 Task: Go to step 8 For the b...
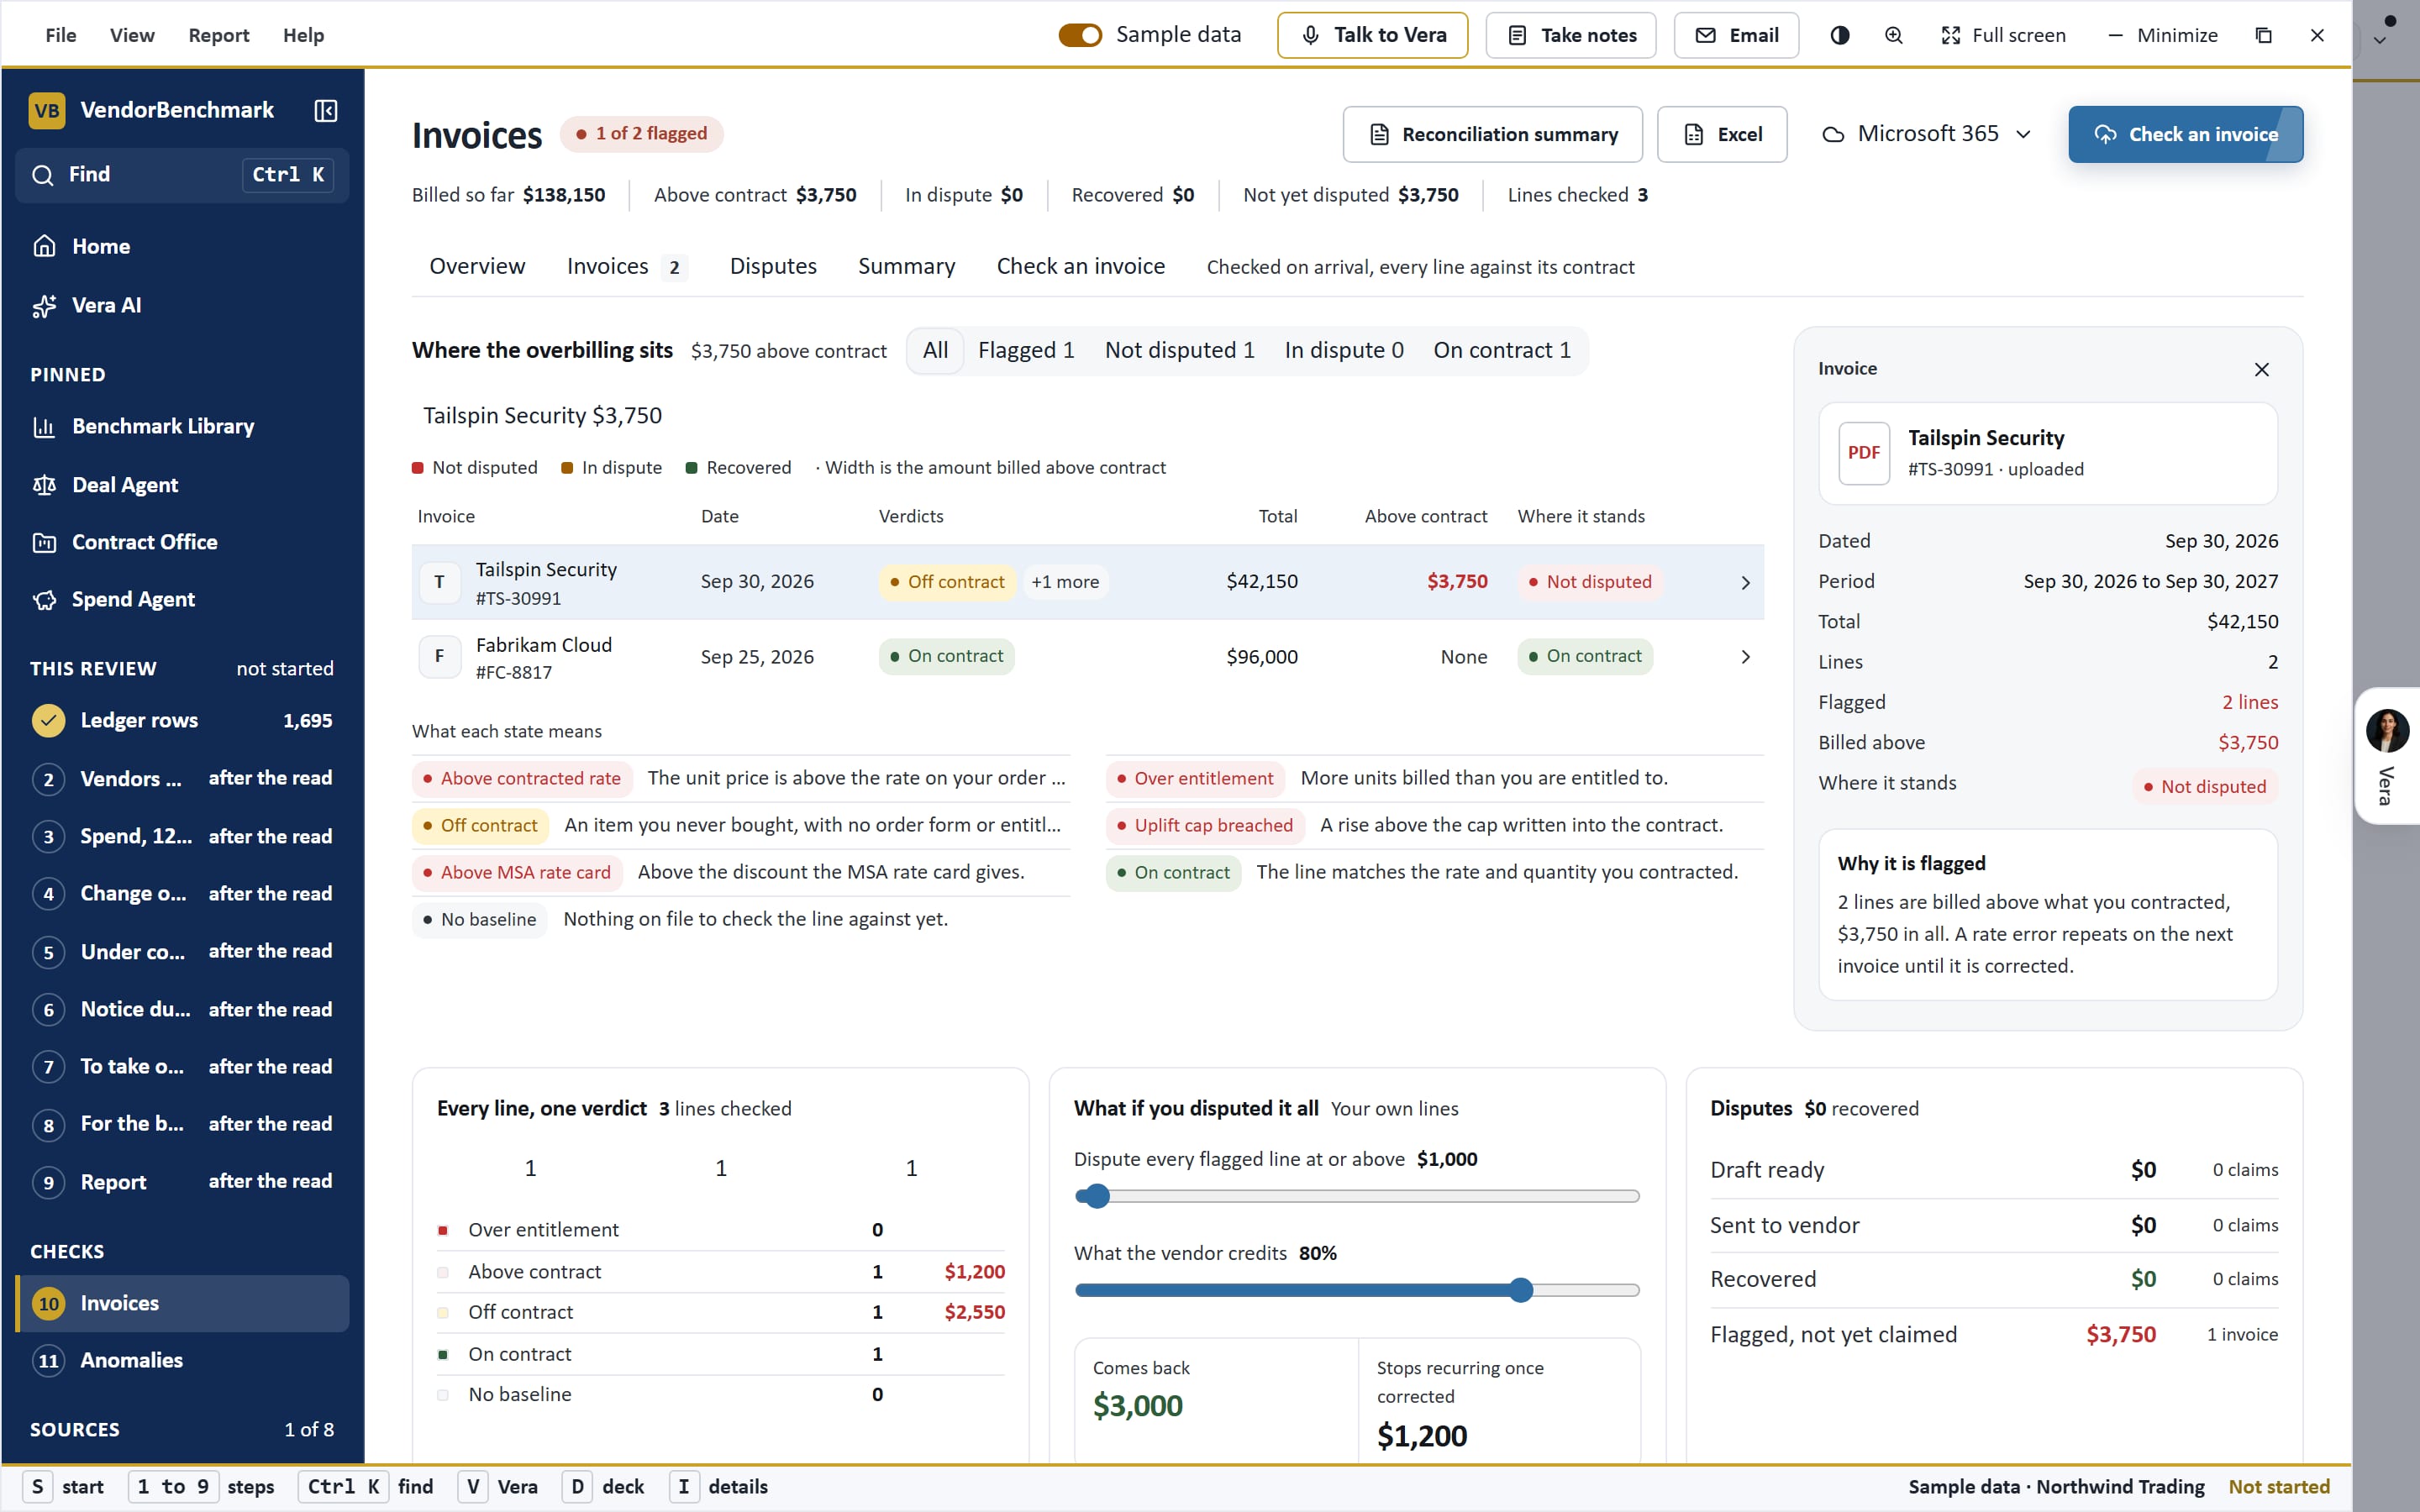point(182,1124)
